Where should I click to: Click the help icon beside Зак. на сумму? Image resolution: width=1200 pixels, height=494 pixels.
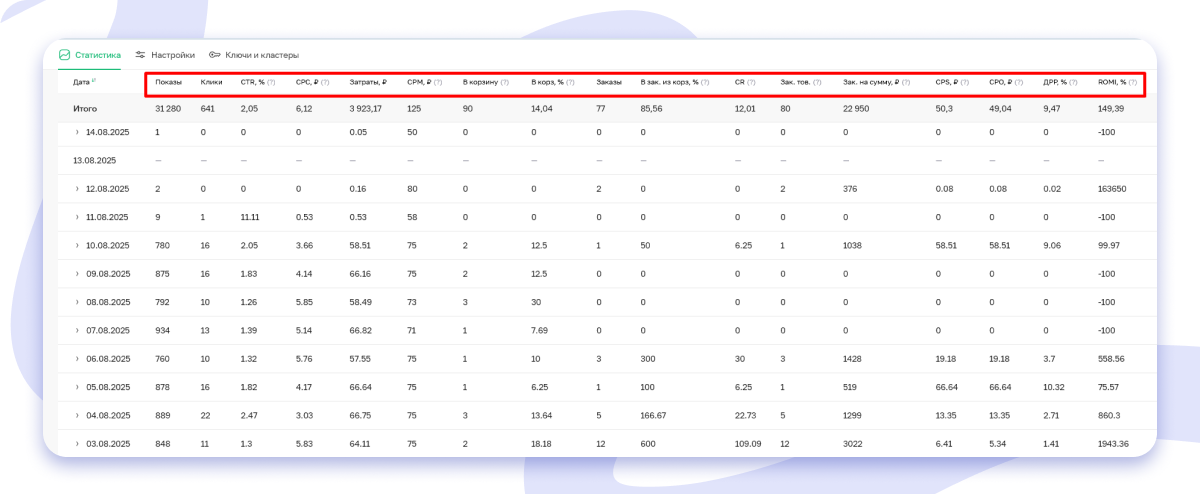907,82
